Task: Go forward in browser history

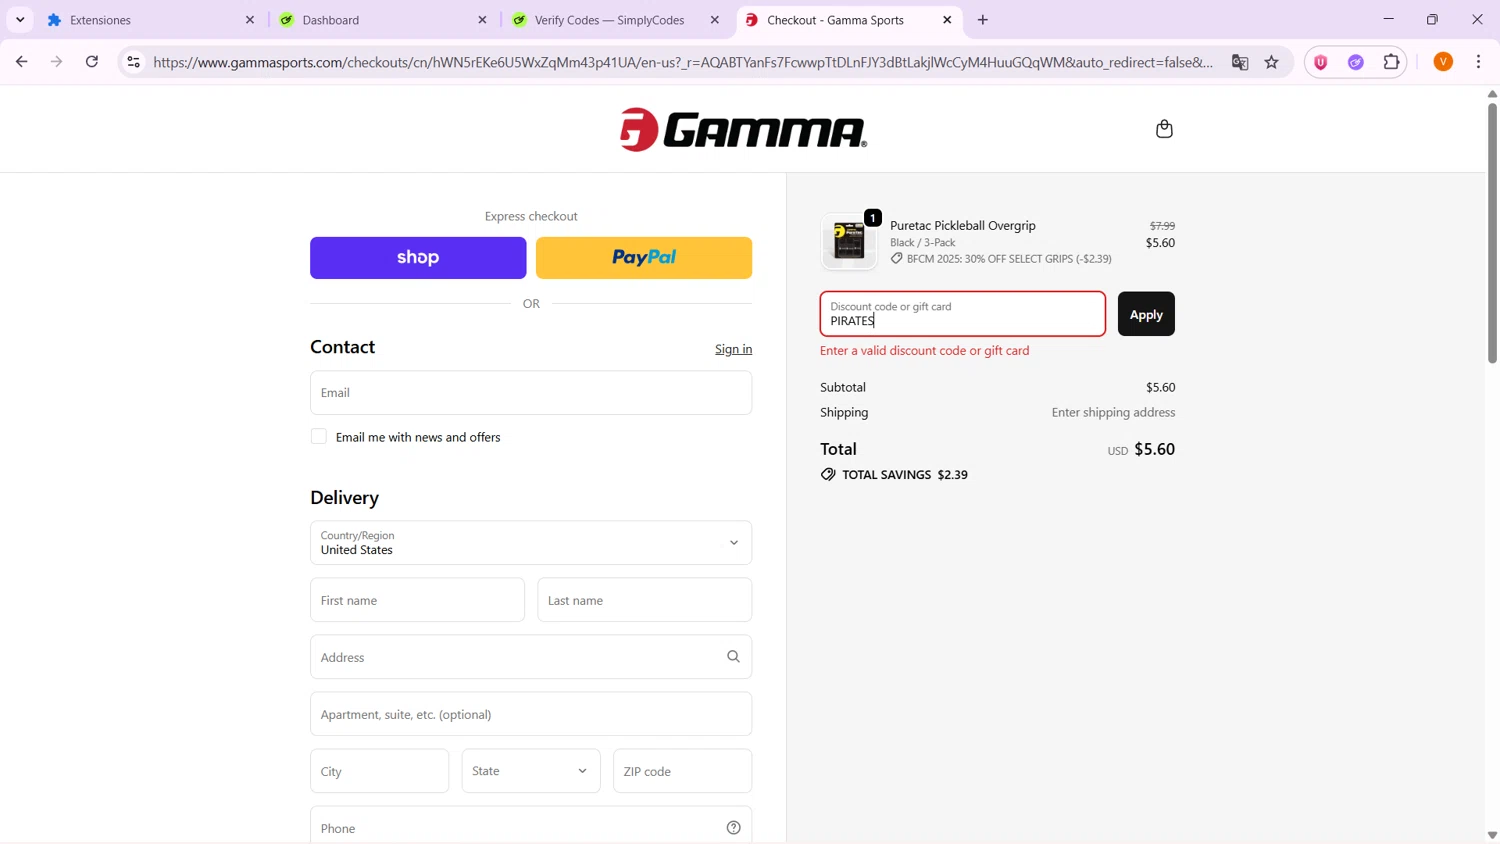Action: (x=57, y=62)
